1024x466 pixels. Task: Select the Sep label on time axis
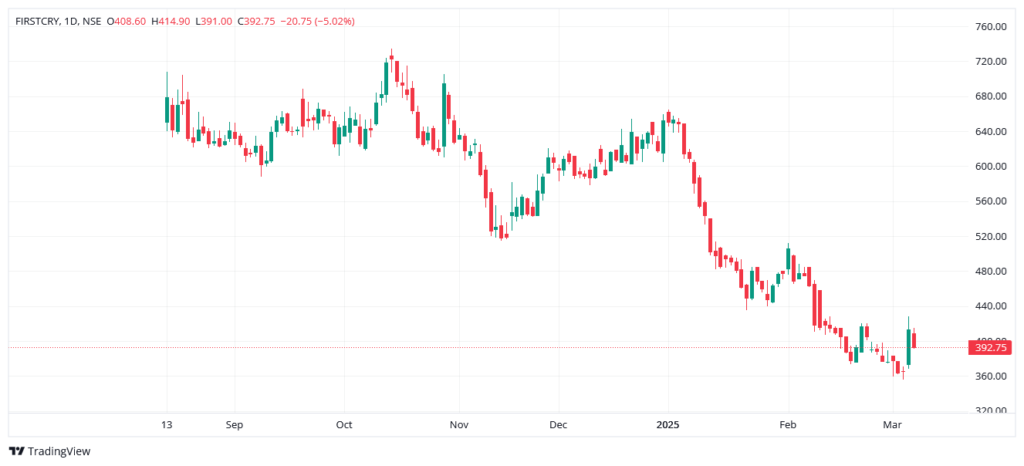234,424
